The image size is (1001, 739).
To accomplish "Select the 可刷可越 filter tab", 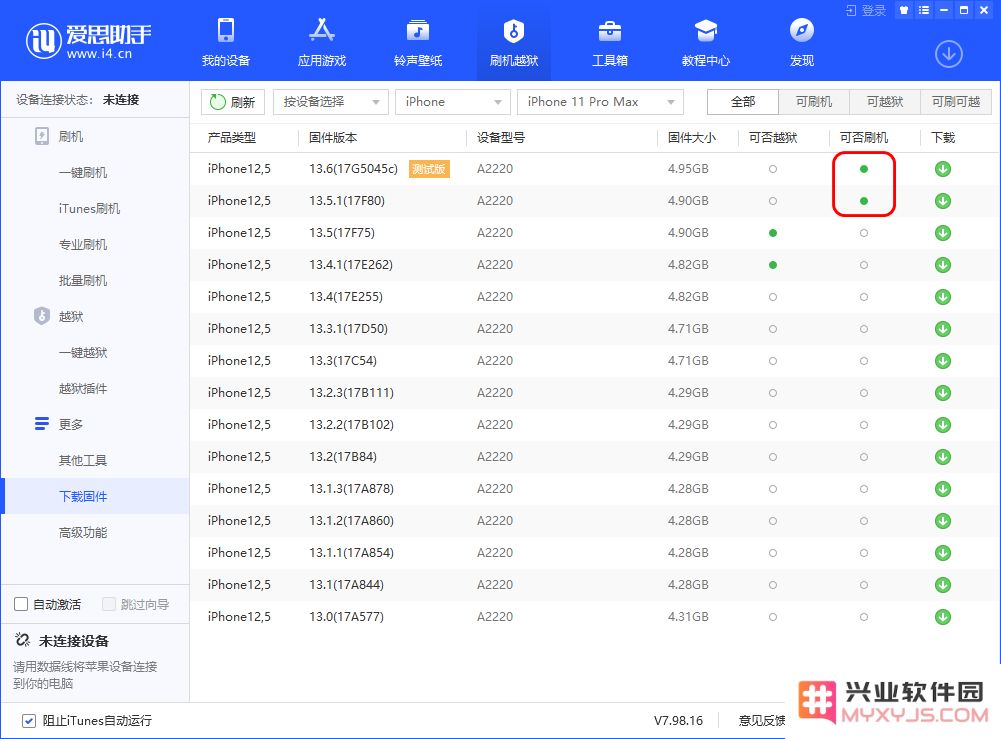I will (956, 102).
